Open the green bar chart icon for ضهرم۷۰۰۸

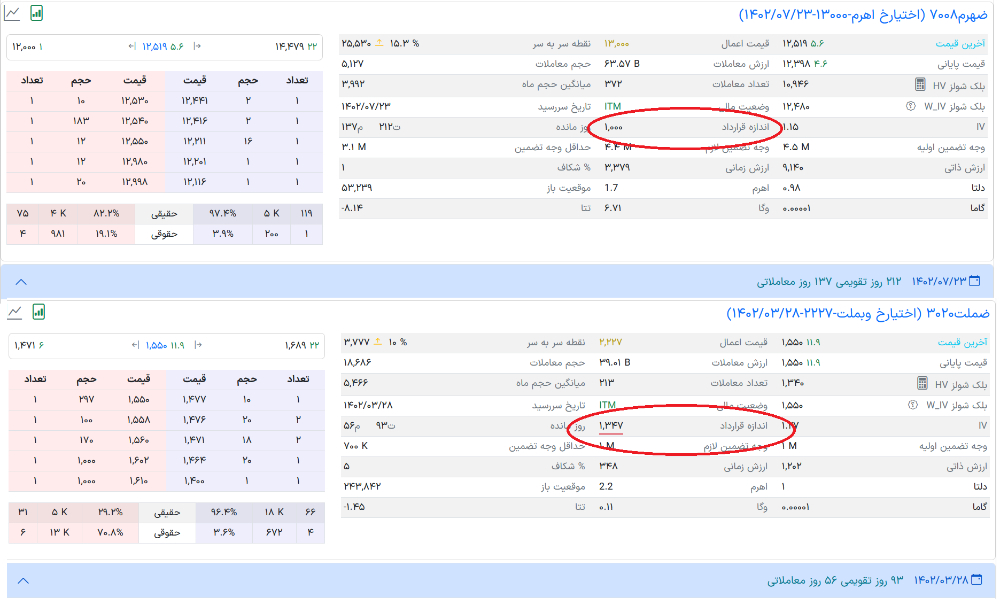(36, 13)
